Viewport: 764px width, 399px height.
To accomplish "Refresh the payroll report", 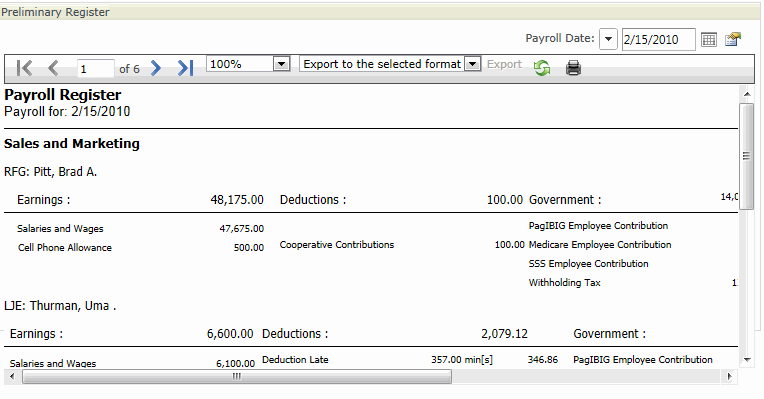I will pos(542,68).
